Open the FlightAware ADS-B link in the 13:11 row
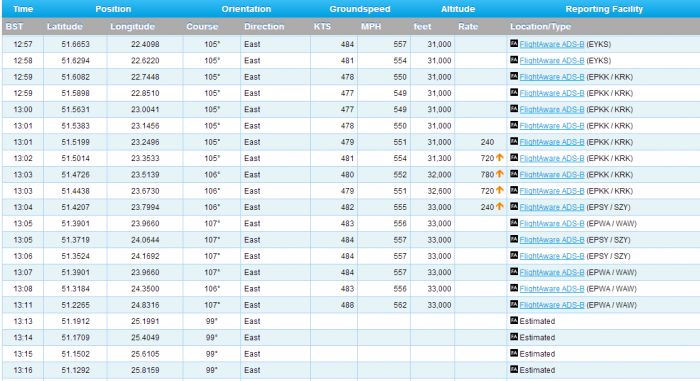This screenshot has height=381, width=700. coord(552,305)
